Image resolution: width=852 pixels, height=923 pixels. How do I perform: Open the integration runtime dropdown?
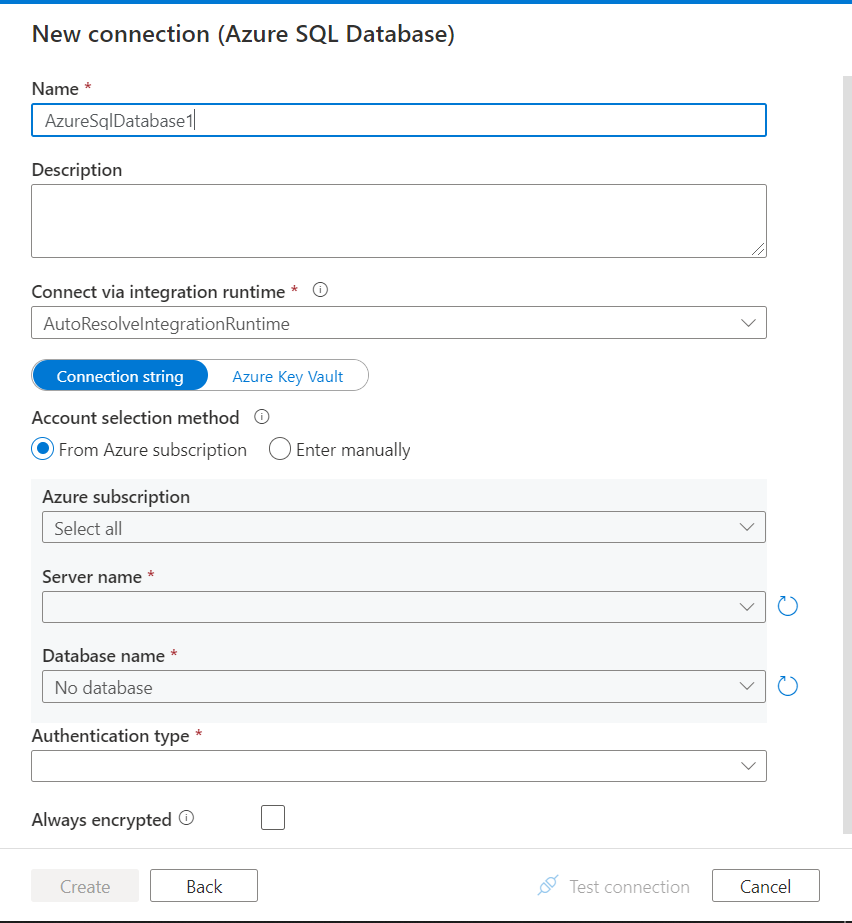pos(399,323)
